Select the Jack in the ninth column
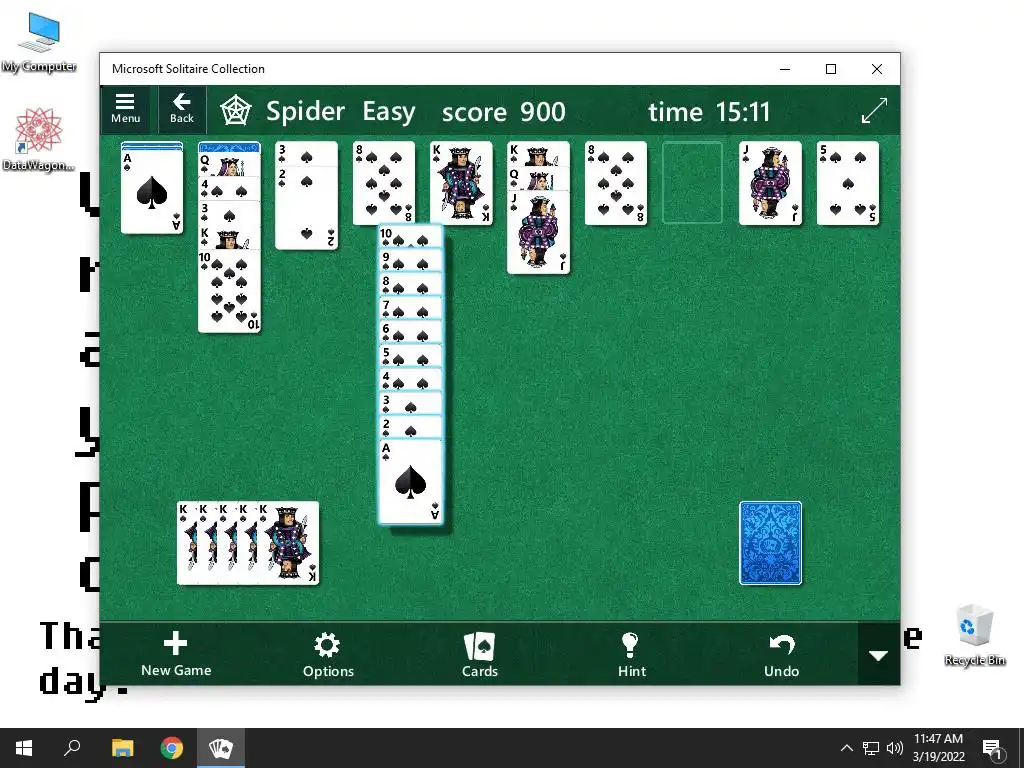Image resolution: width=1024 pixels, height=768 pixels. (x=771, y=183)
